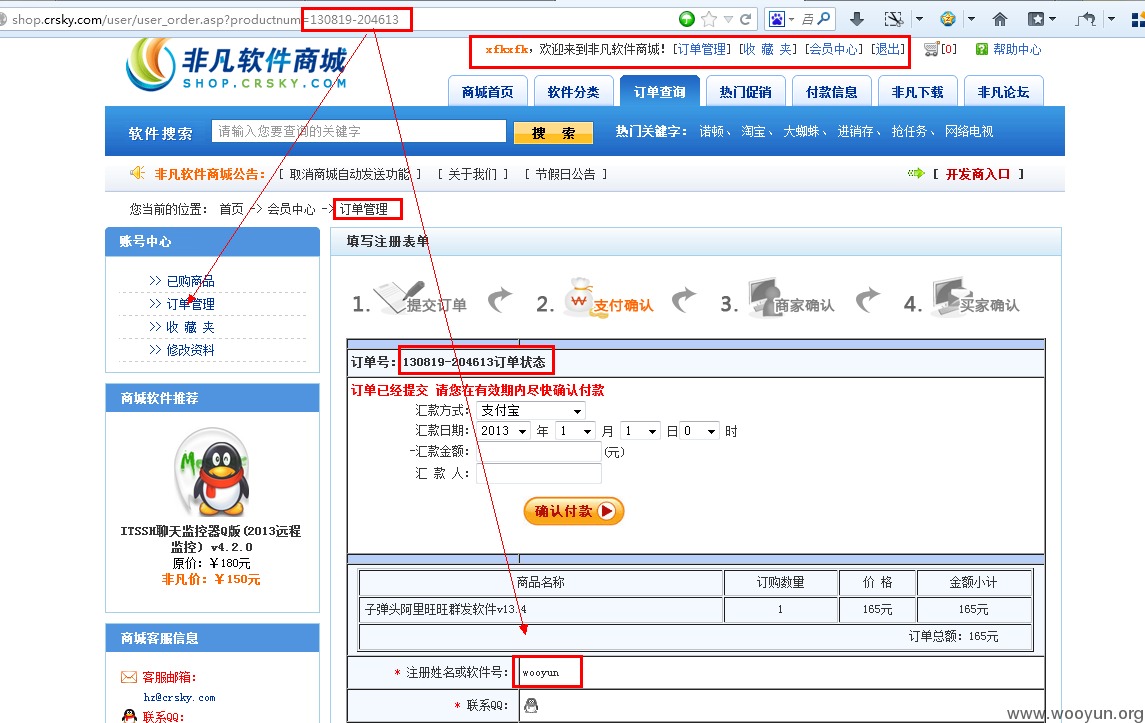Image resolution: width=1145 pixels, height=723 pixels.
Task: Switch to 商城首页 tab
Action: 487,91
